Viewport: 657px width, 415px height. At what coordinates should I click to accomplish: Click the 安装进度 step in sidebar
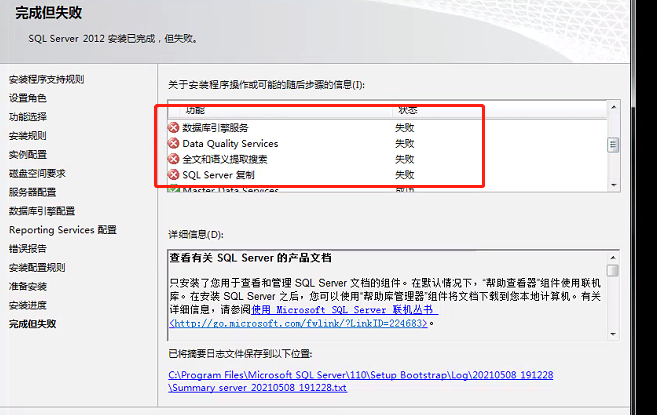(28, 305)
